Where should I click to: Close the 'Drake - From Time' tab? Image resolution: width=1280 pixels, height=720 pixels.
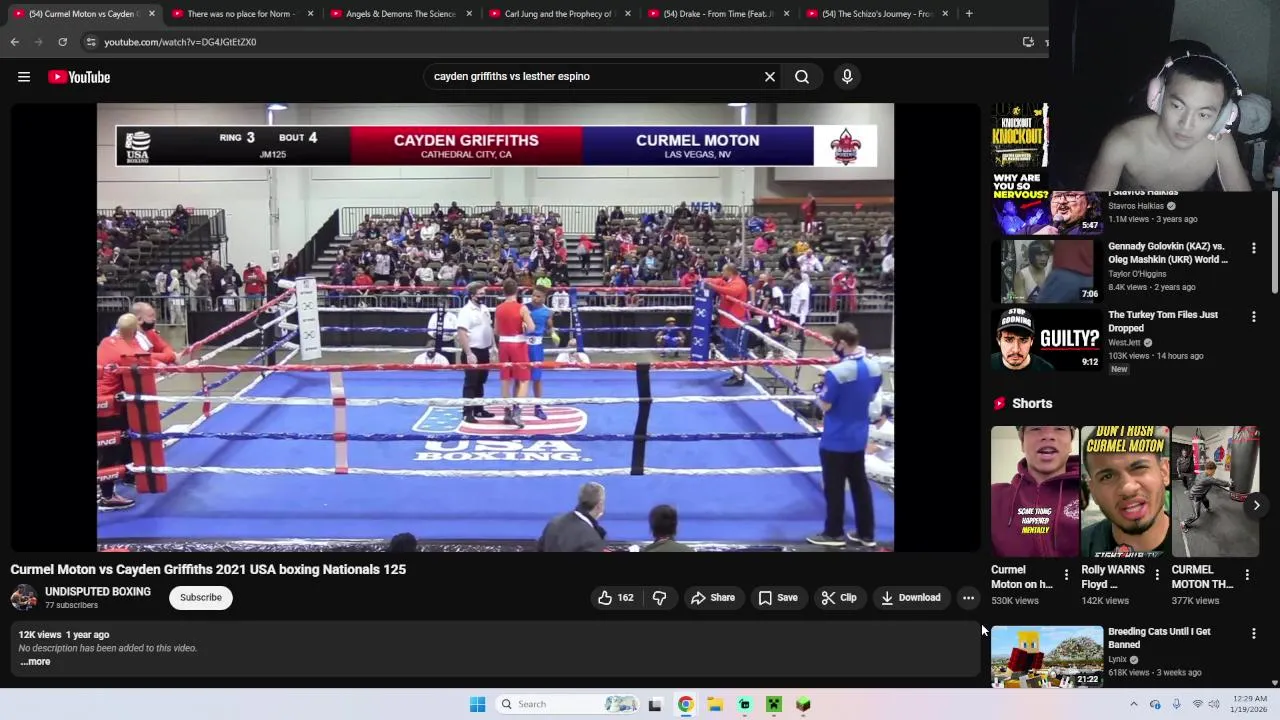[786, 14]
